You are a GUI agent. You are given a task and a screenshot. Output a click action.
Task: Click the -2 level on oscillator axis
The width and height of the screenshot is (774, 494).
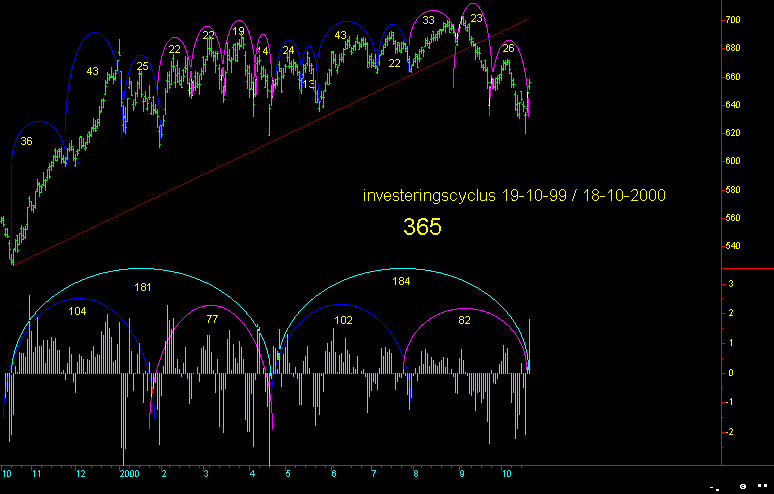click(x=730, y=432)
